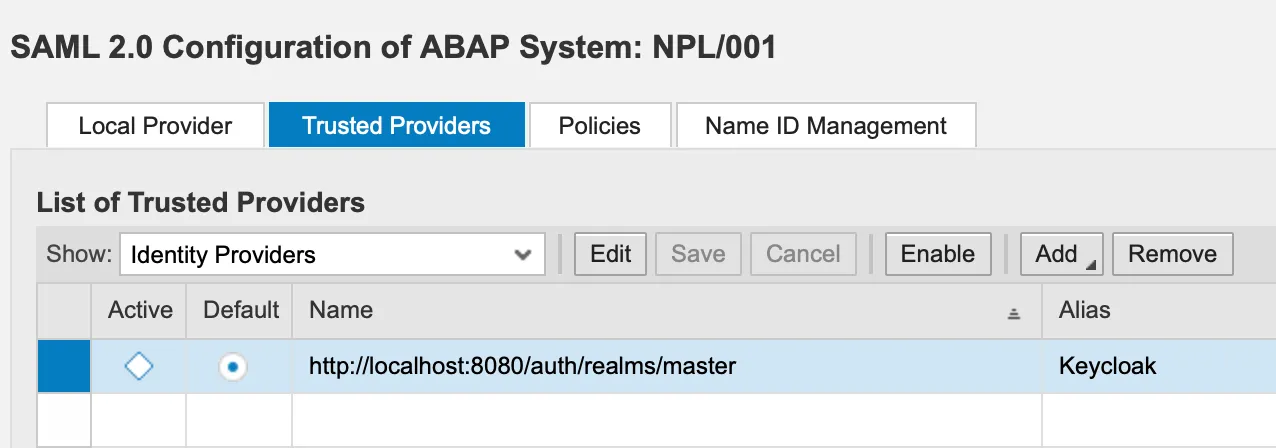Select the Default radio button for Keycloak

233,367
